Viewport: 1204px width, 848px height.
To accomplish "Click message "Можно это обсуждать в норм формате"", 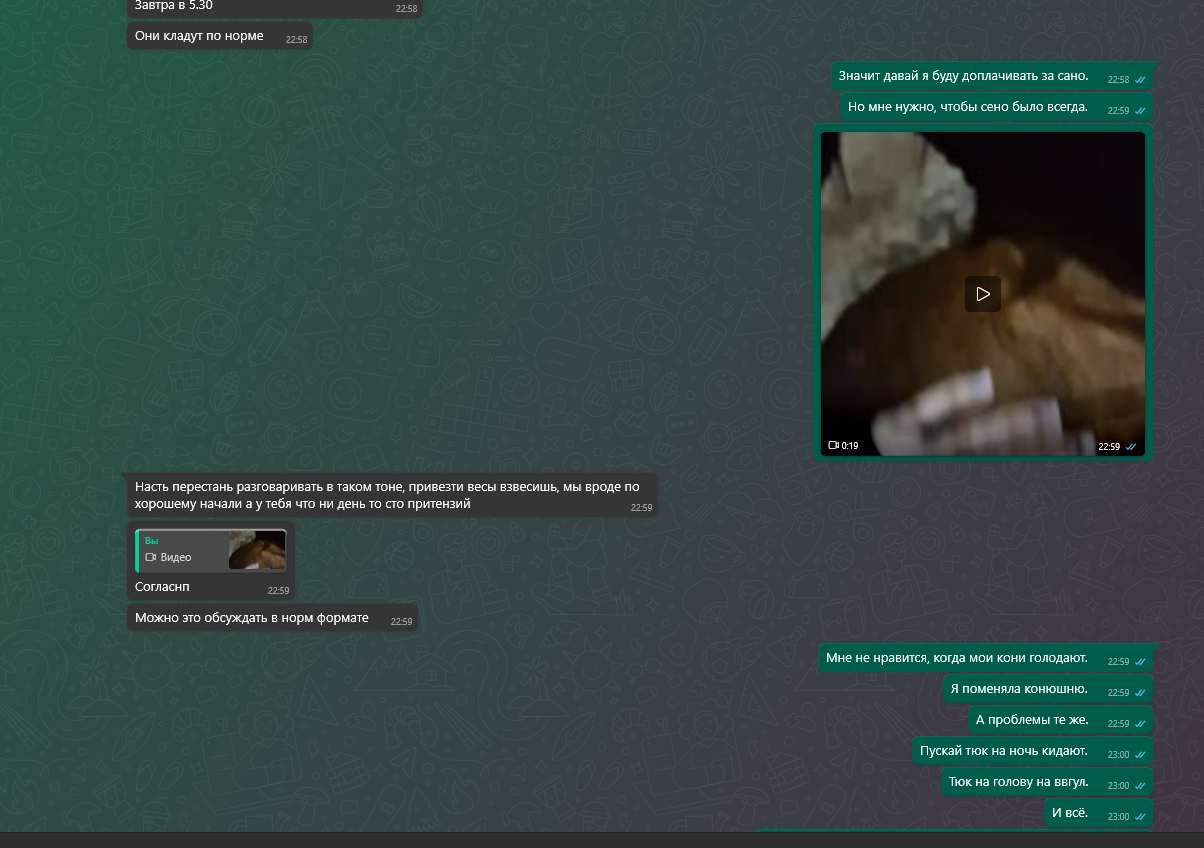I will (x=252, y=618).
